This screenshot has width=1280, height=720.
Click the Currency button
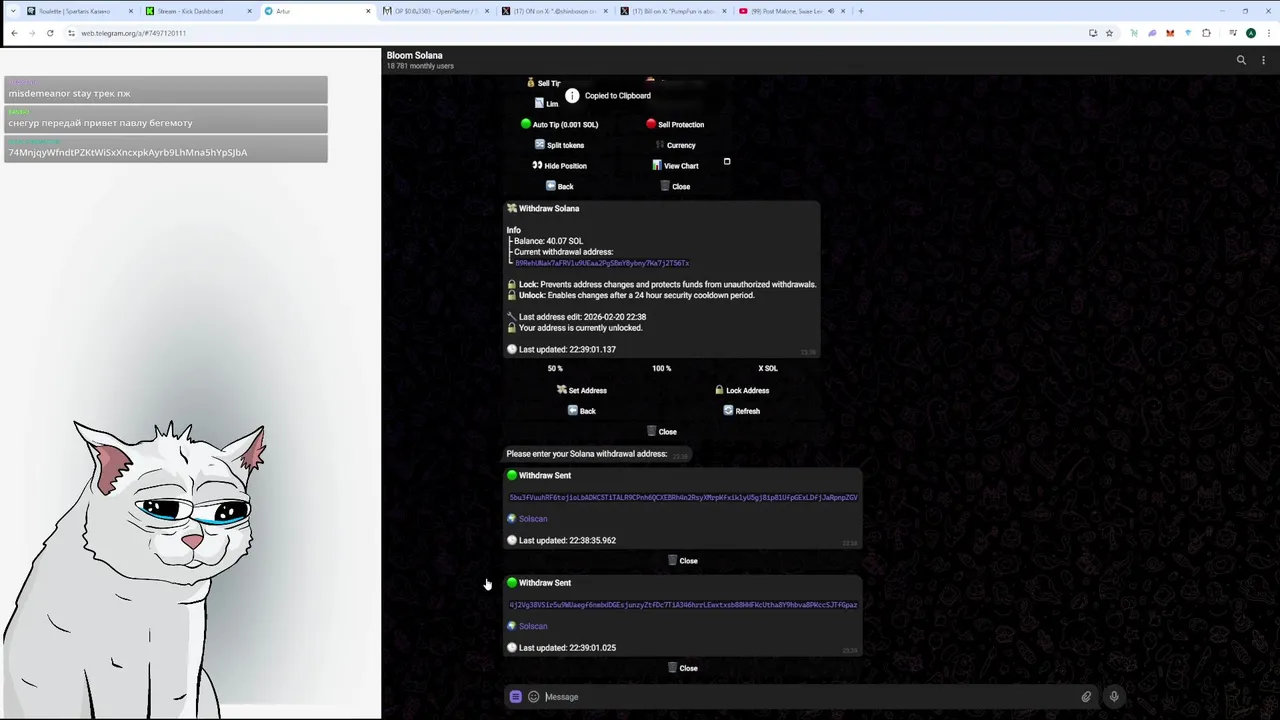click(x=675, y=145)
